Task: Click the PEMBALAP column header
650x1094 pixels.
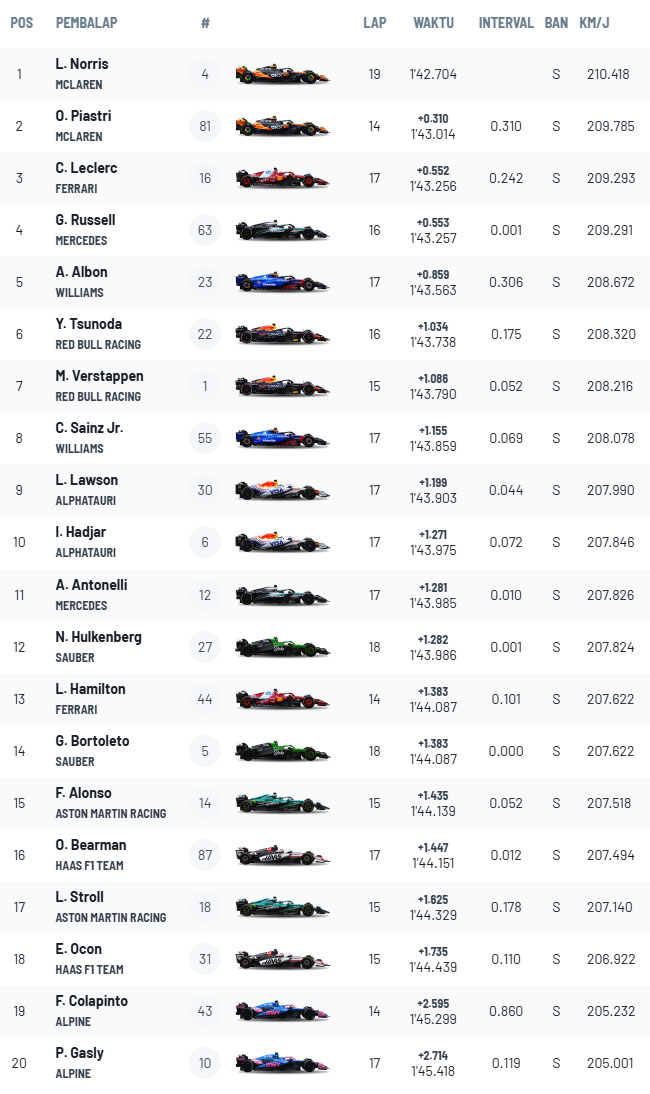Action: 86,22
